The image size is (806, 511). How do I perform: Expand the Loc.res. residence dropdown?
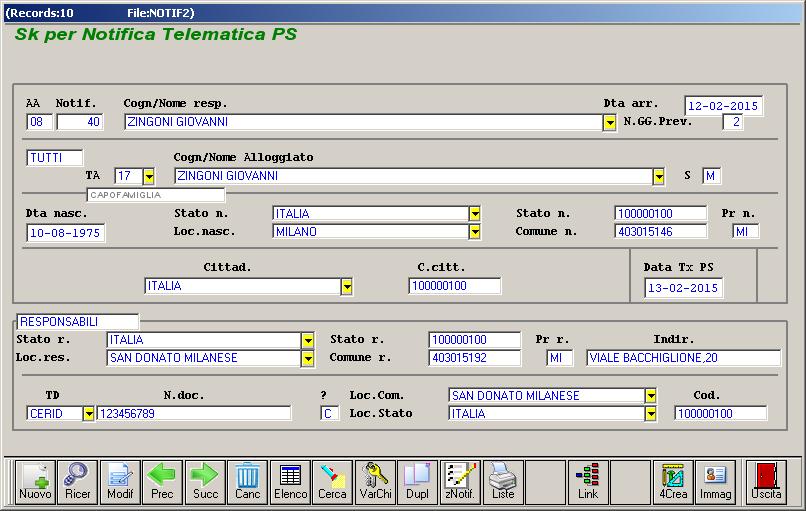pyautogui.click(x=307, y=358)
